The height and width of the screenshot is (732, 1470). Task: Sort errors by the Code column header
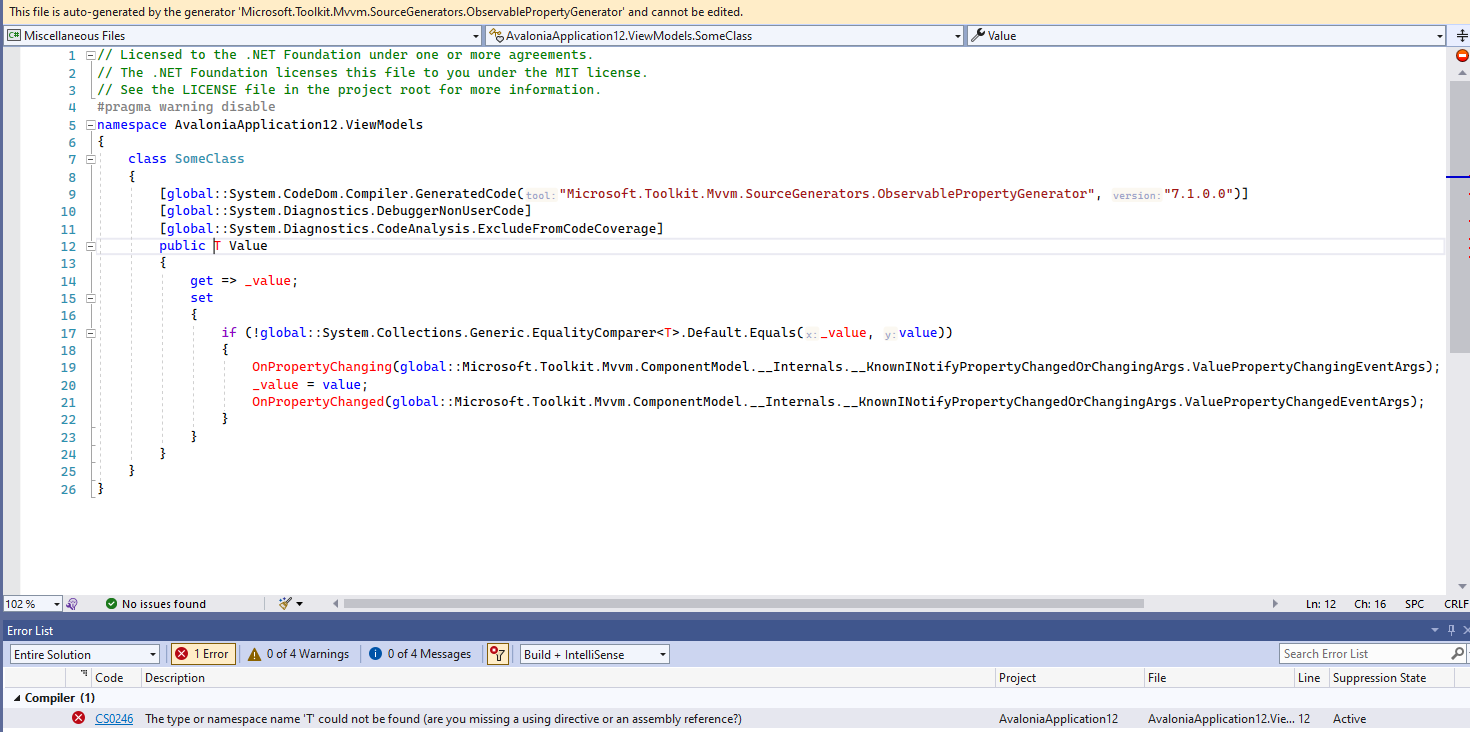coord(117,677)
